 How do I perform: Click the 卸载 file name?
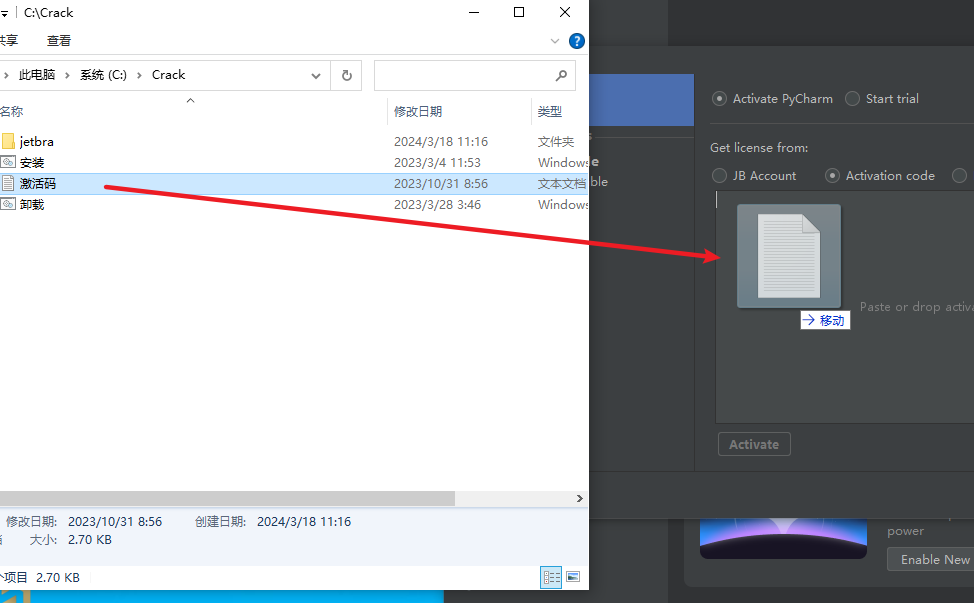click(32, 205)
